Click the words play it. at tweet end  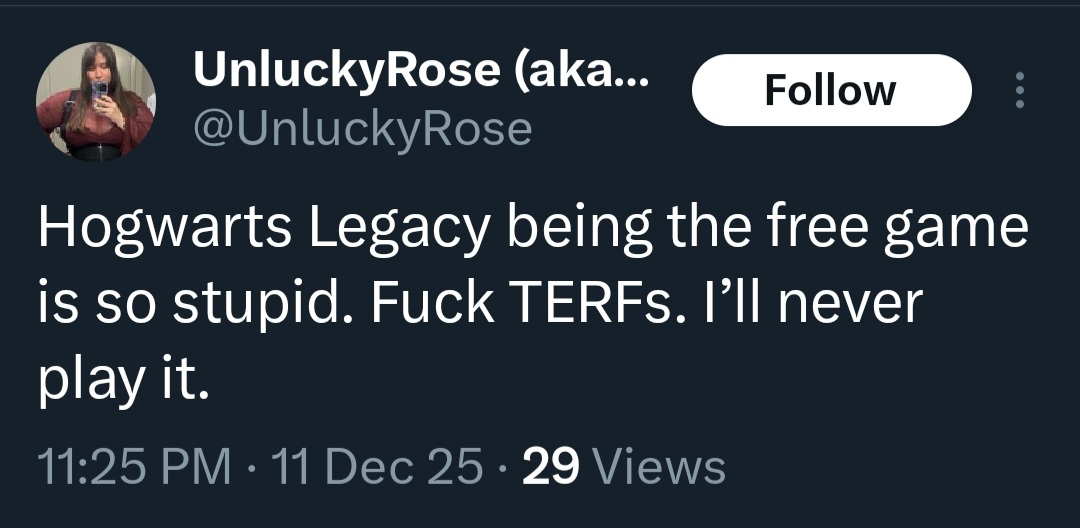[123, 380]
